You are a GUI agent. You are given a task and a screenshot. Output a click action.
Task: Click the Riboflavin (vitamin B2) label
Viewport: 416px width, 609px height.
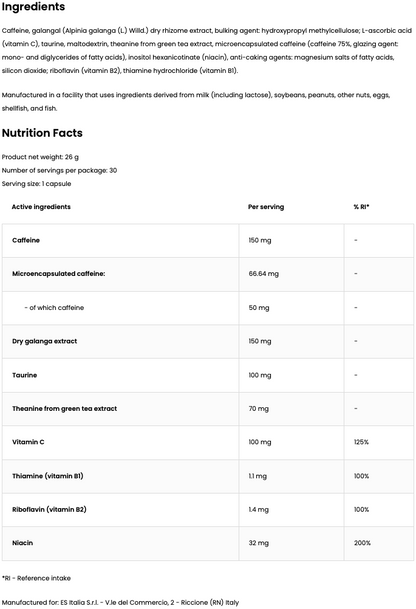click(49, 509)
